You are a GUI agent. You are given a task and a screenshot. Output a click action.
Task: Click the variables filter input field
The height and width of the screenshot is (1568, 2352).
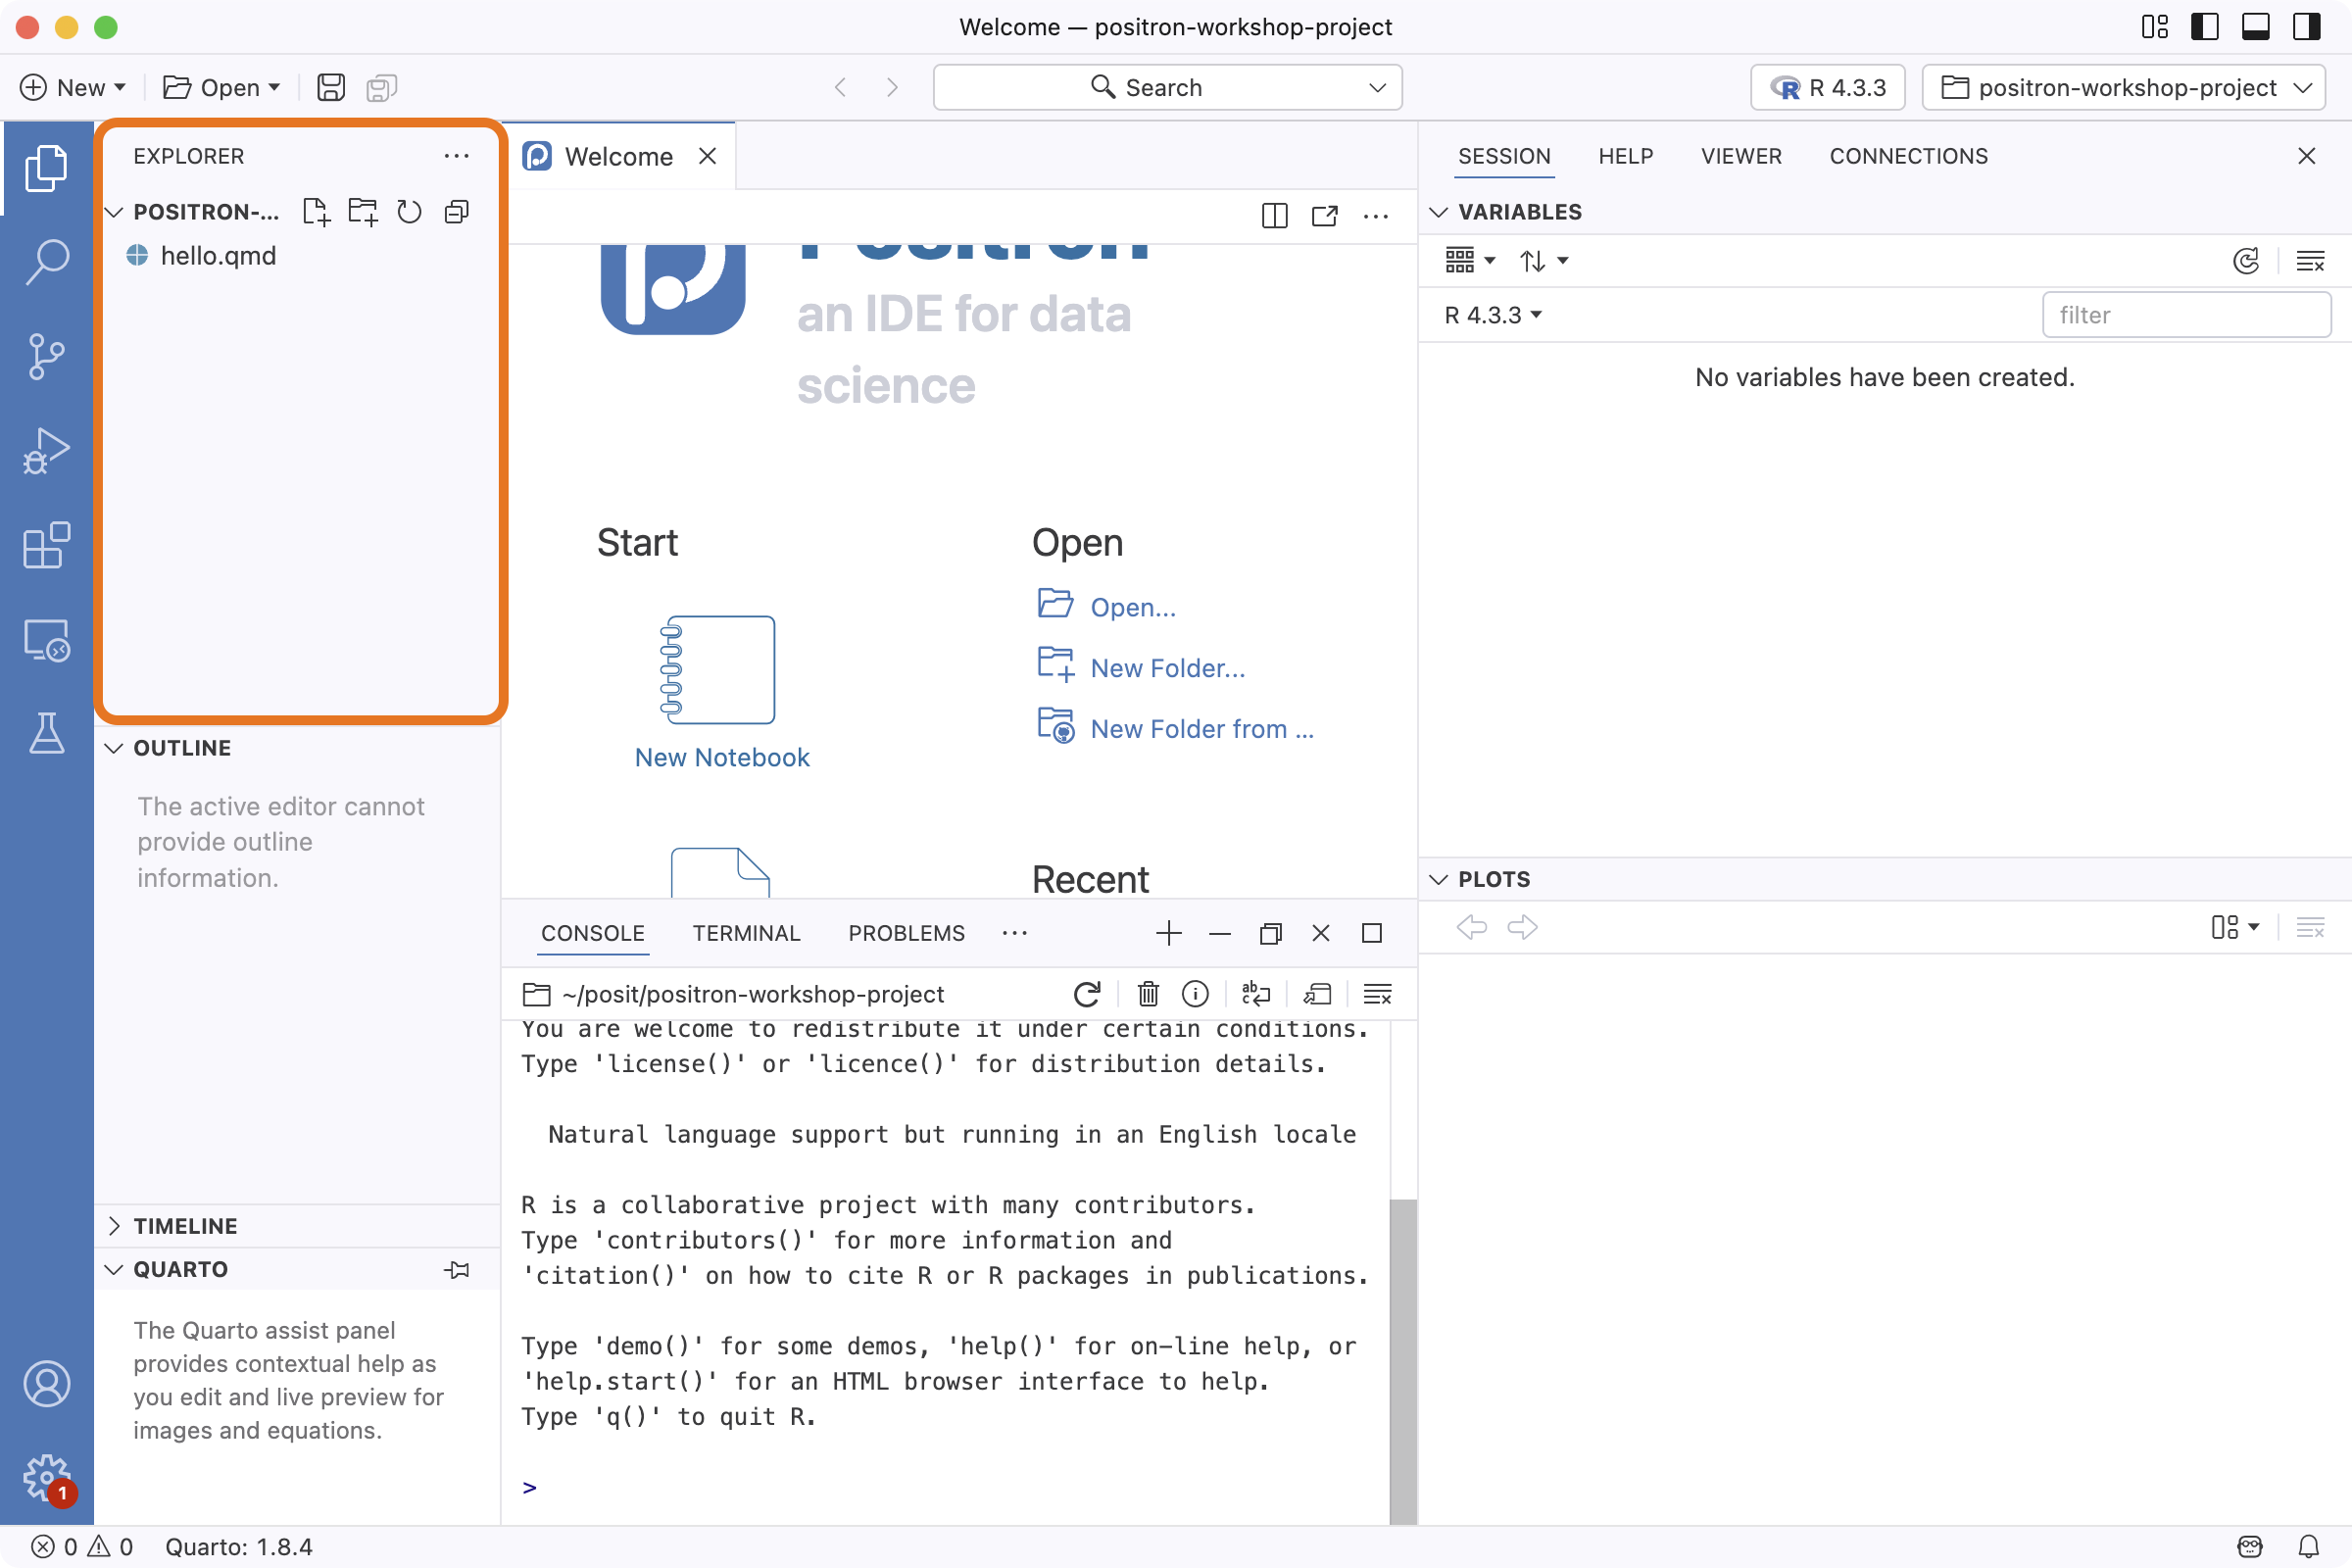click(x=2186, y=315)
